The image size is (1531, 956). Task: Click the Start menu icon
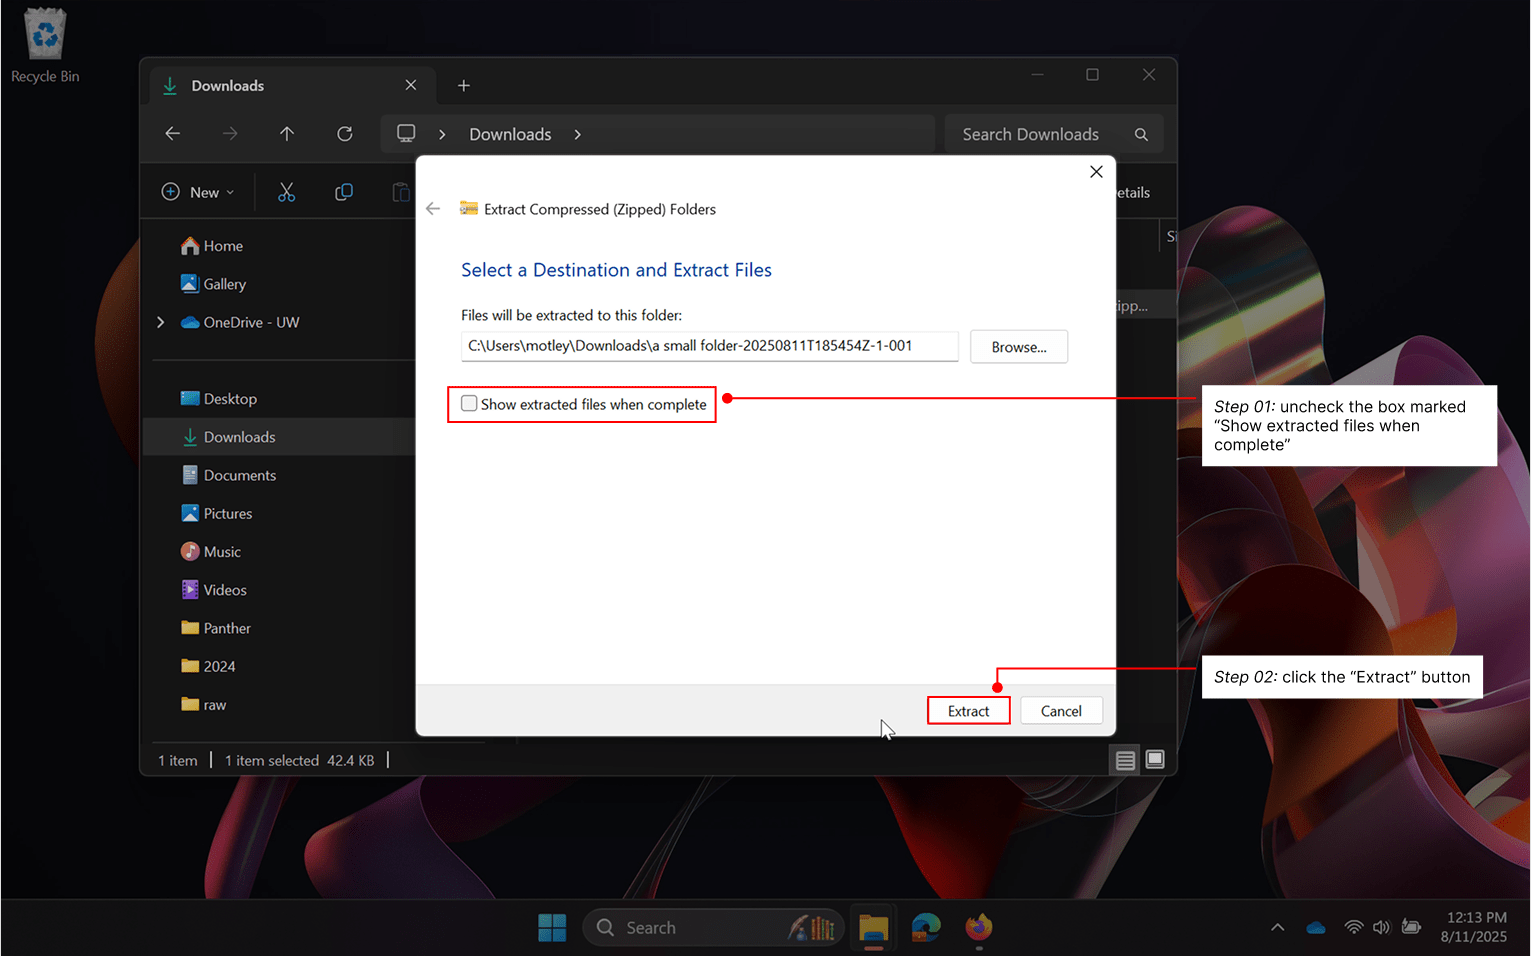[552, 927]
